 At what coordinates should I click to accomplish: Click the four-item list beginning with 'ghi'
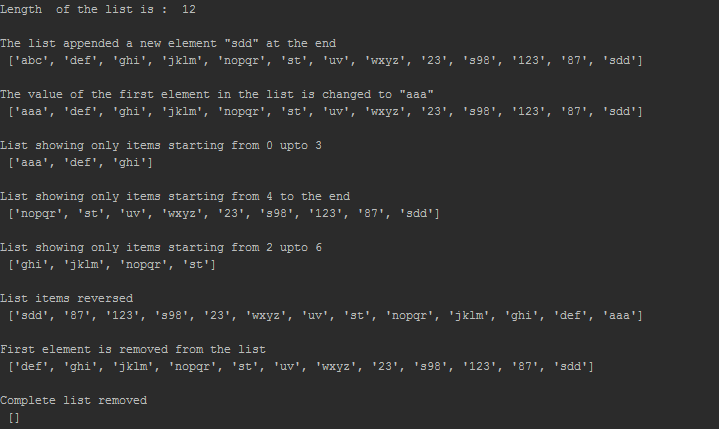[x=111, y=264]
